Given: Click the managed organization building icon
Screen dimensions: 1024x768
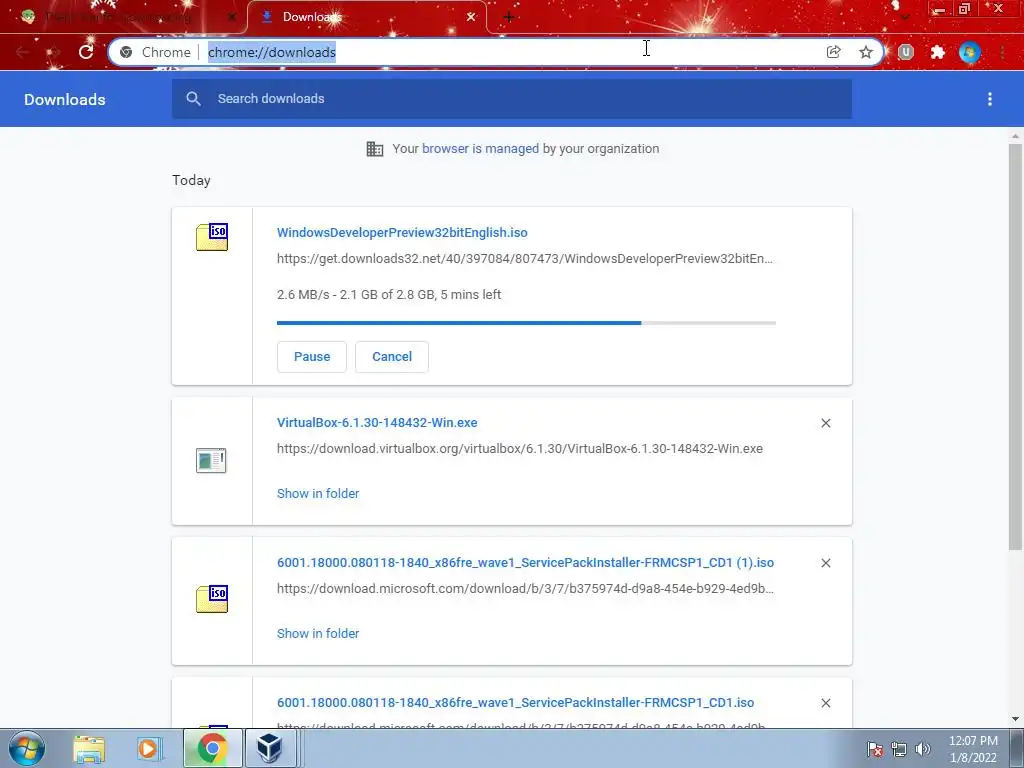Looking at the screenshot, I should [x=375, y=149].
